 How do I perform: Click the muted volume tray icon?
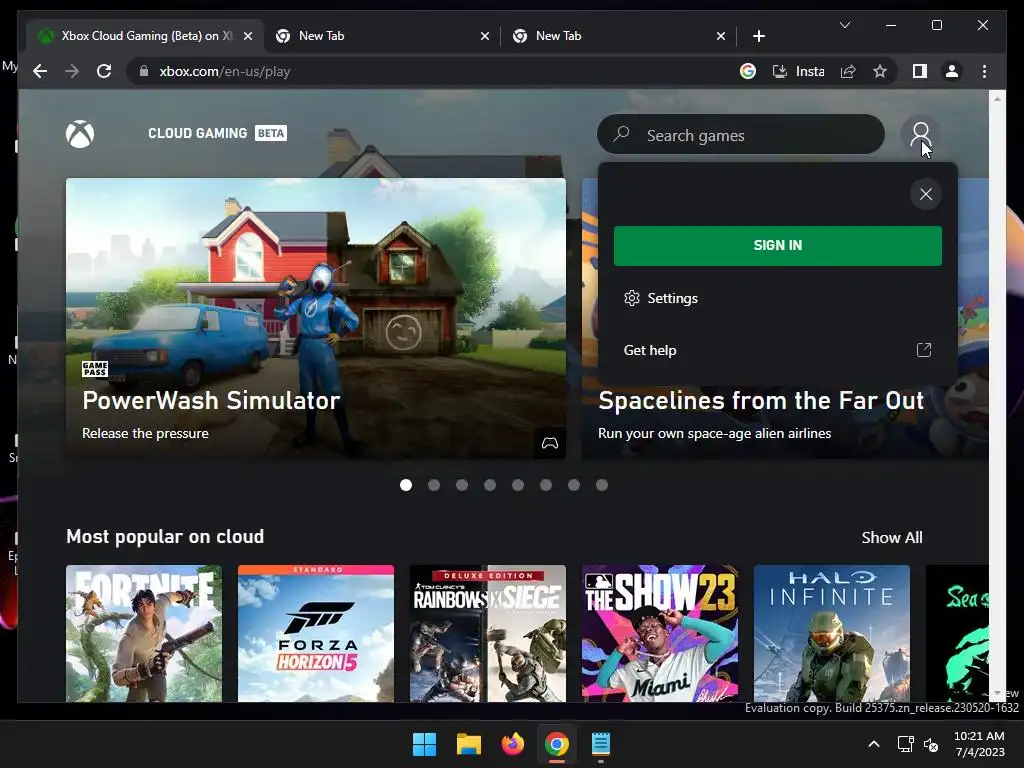(x=931, y=744)
